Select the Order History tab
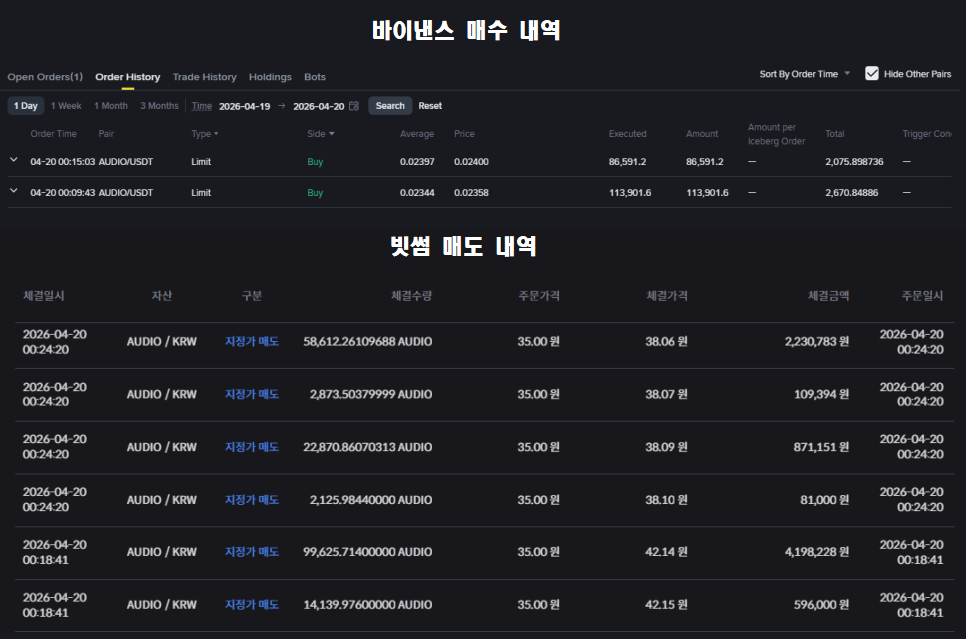966x639 pixels. pyautogui.click(x=128, y=77)
